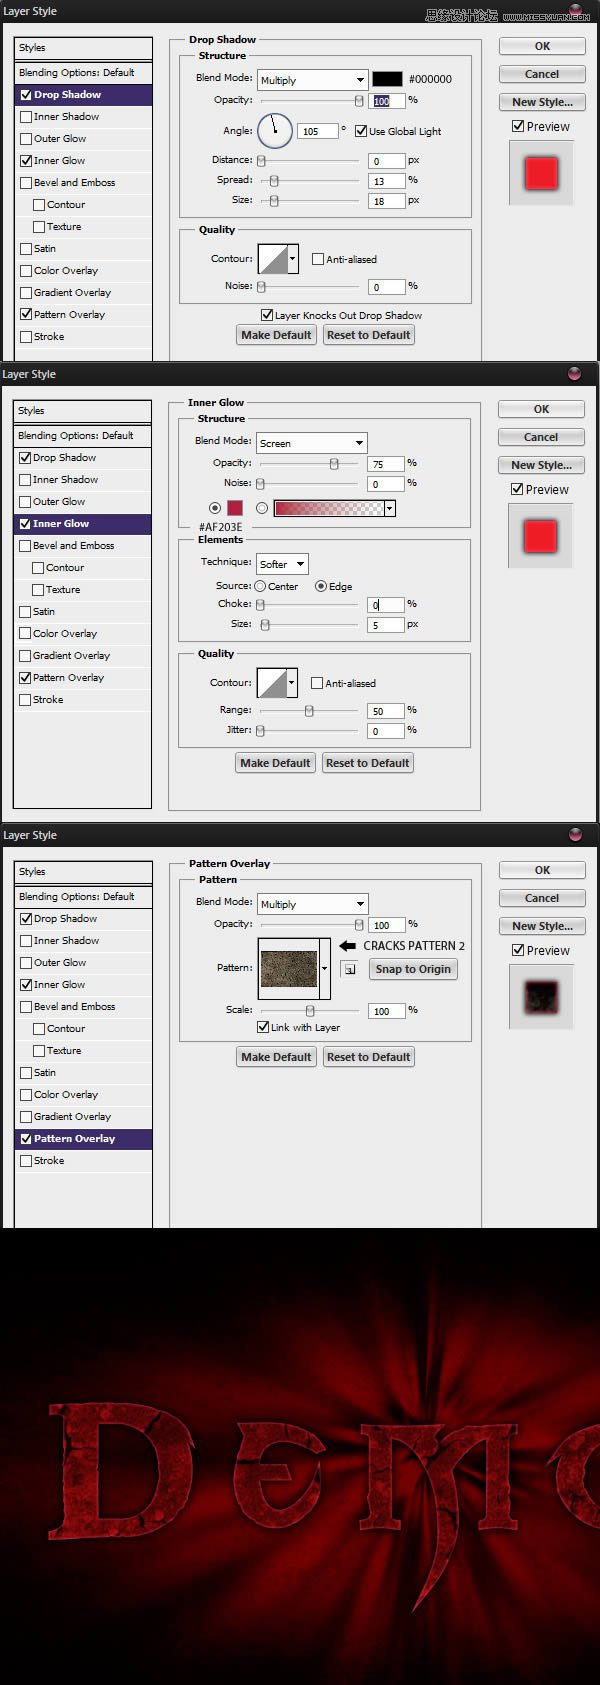Toggle Use Global Light checkbox
600x1685 pixels.
tap(361, 131)
